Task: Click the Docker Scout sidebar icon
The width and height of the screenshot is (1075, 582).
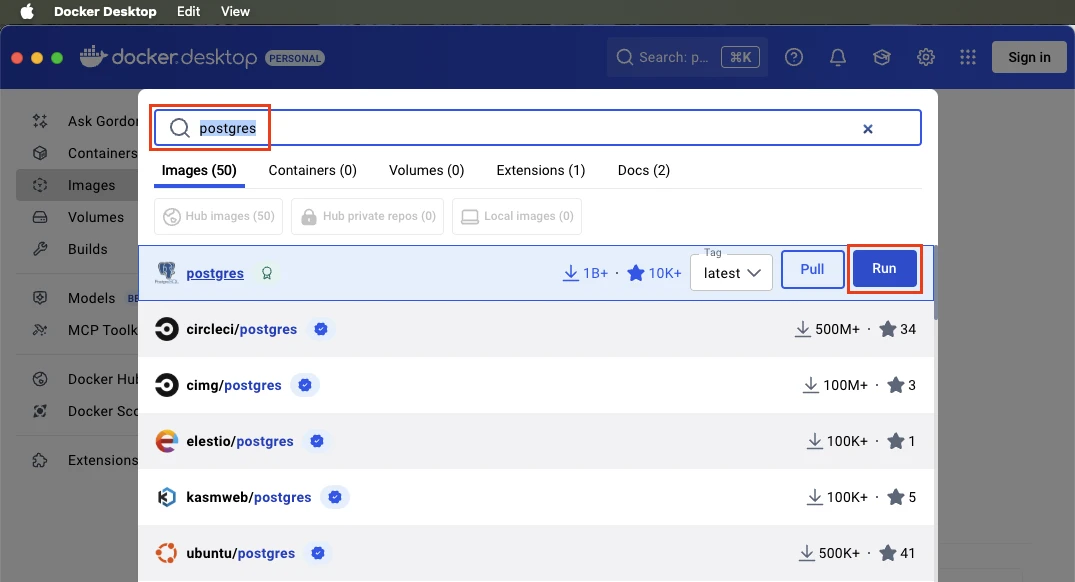Action: pyautogui.click(x=40, y=411)
